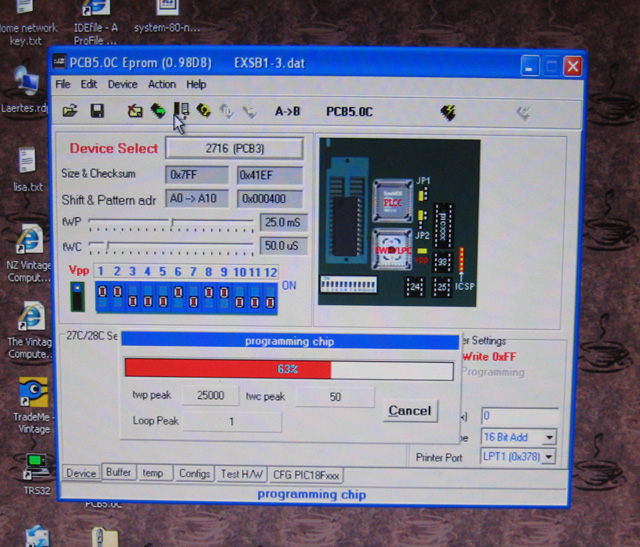Switch to the temp tab

153,473
